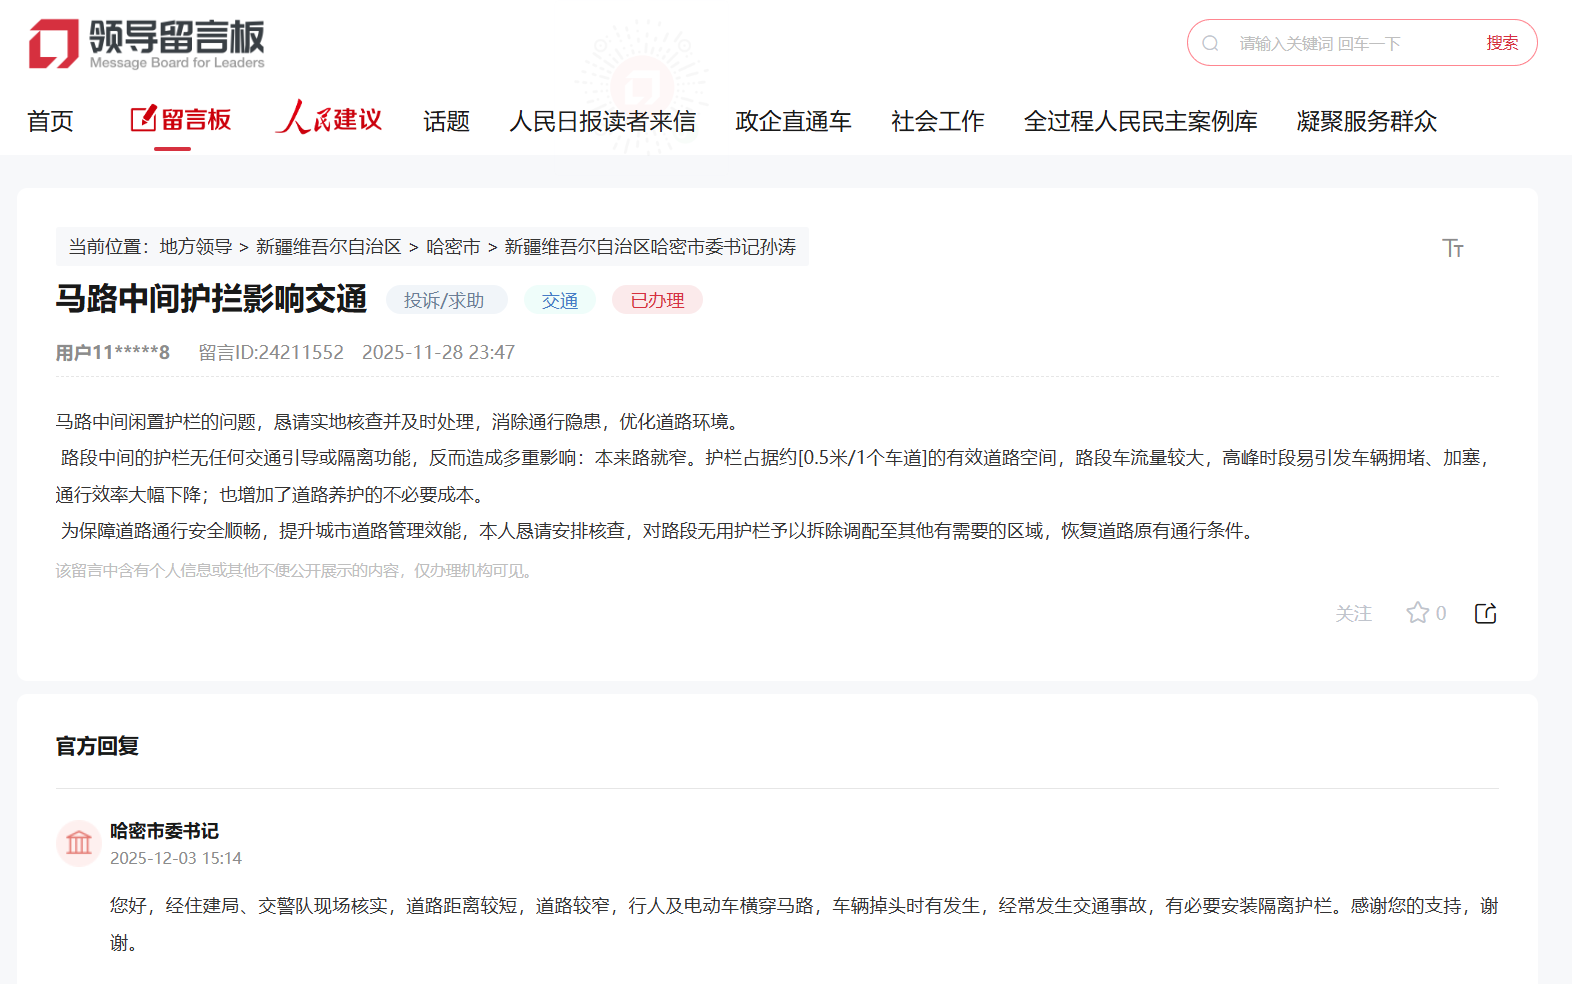Click the star favorite icon
The height and width of the screenshot is (984, 1572).
click(x=1417, y=613)
